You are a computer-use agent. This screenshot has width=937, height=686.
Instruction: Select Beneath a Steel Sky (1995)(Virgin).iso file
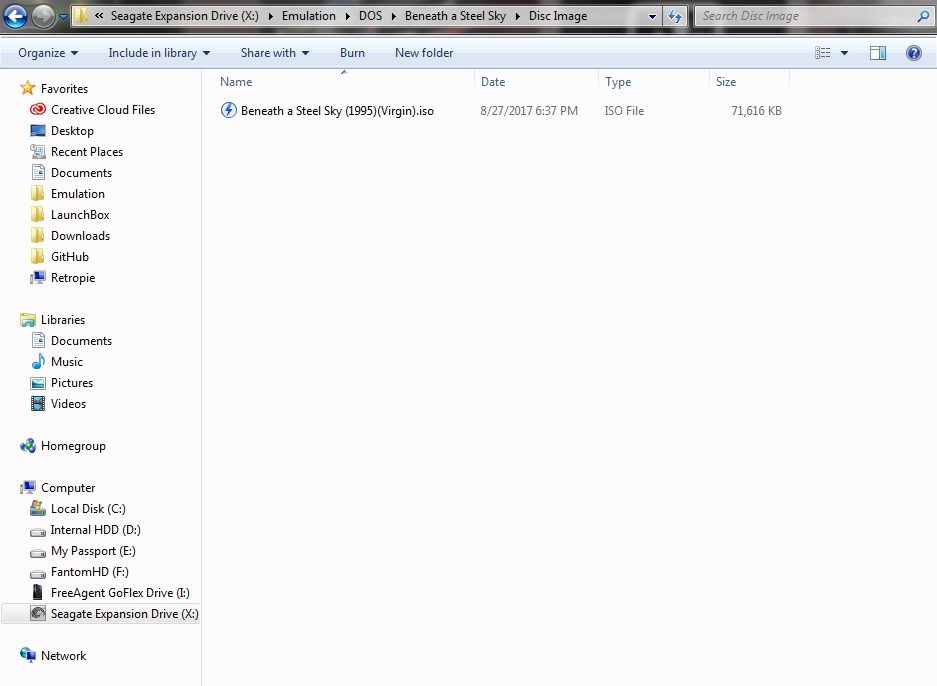pyautogui.click(x=337, y=111)
